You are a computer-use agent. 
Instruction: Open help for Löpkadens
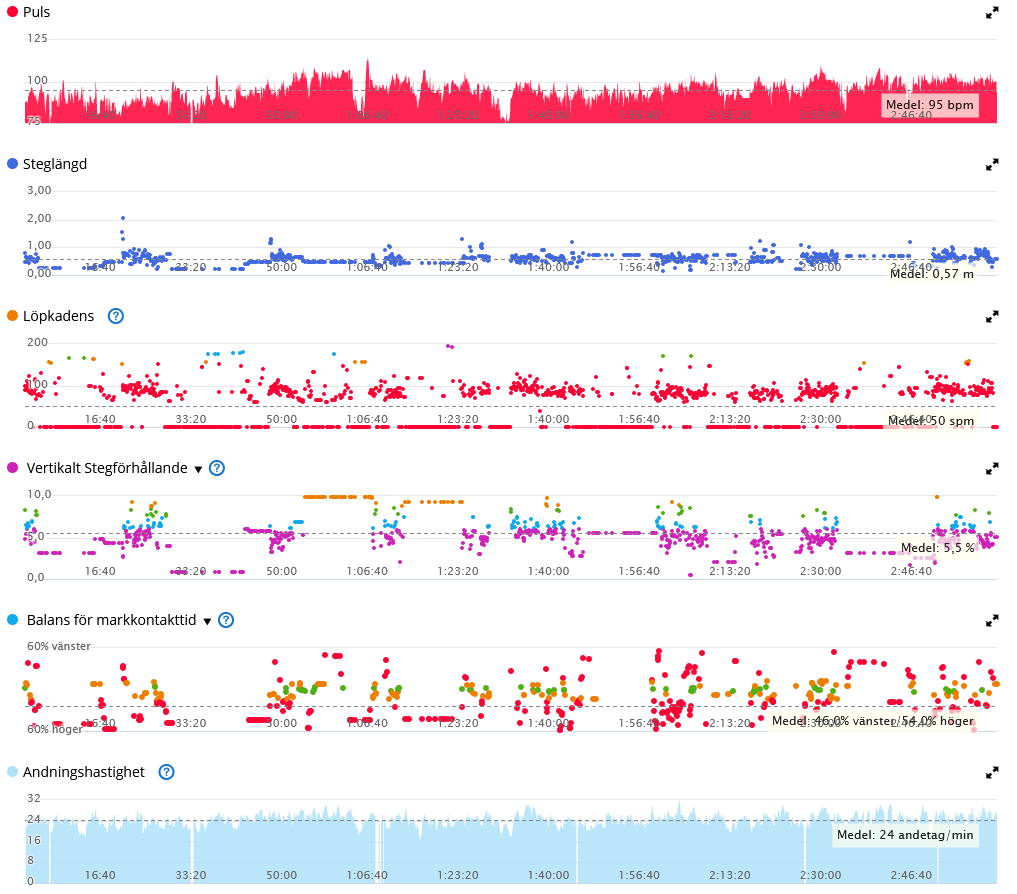tap(115, 316)
